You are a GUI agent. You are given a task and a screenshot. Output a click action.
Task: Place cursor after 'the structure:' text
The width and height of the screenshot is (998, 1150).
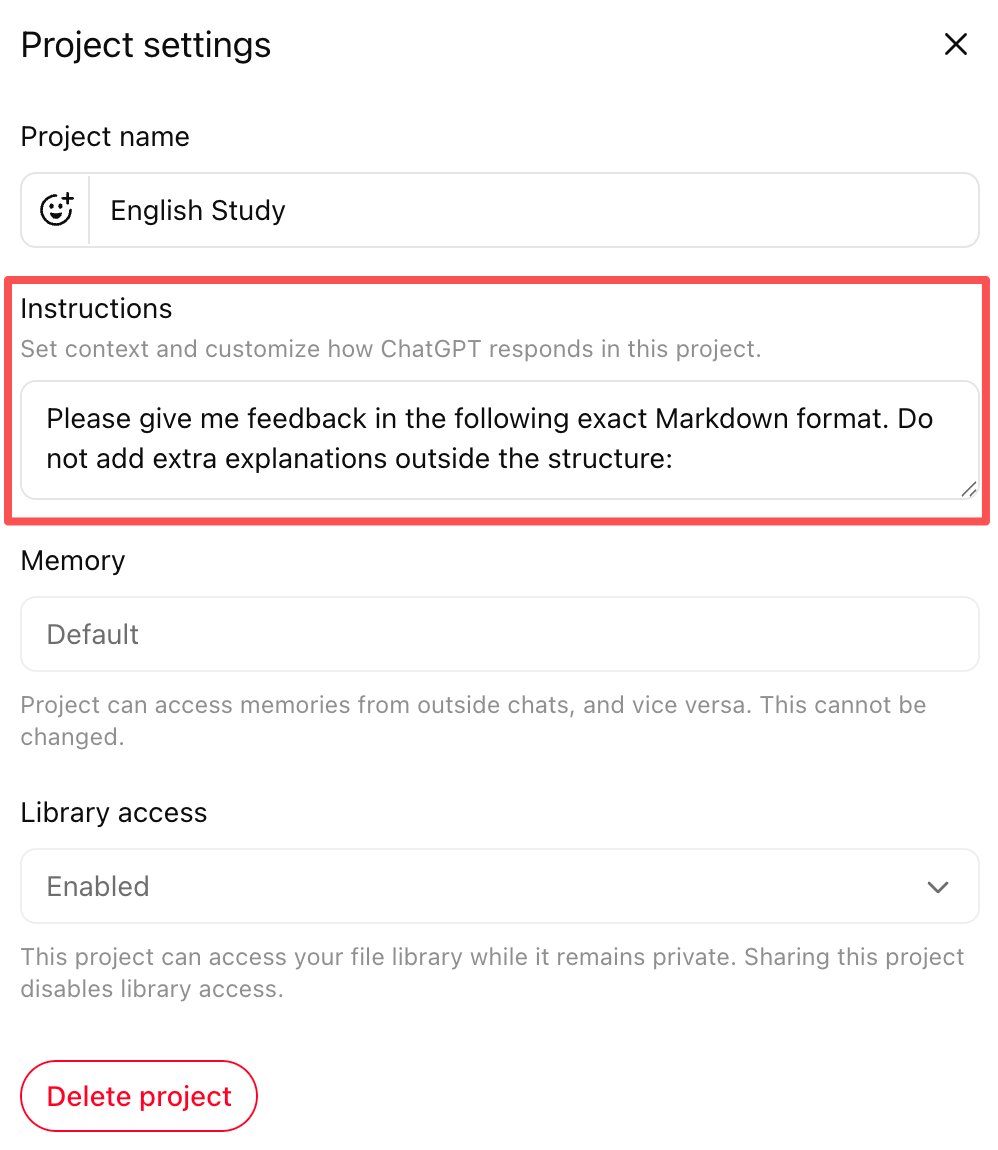(x=674, y=459)
